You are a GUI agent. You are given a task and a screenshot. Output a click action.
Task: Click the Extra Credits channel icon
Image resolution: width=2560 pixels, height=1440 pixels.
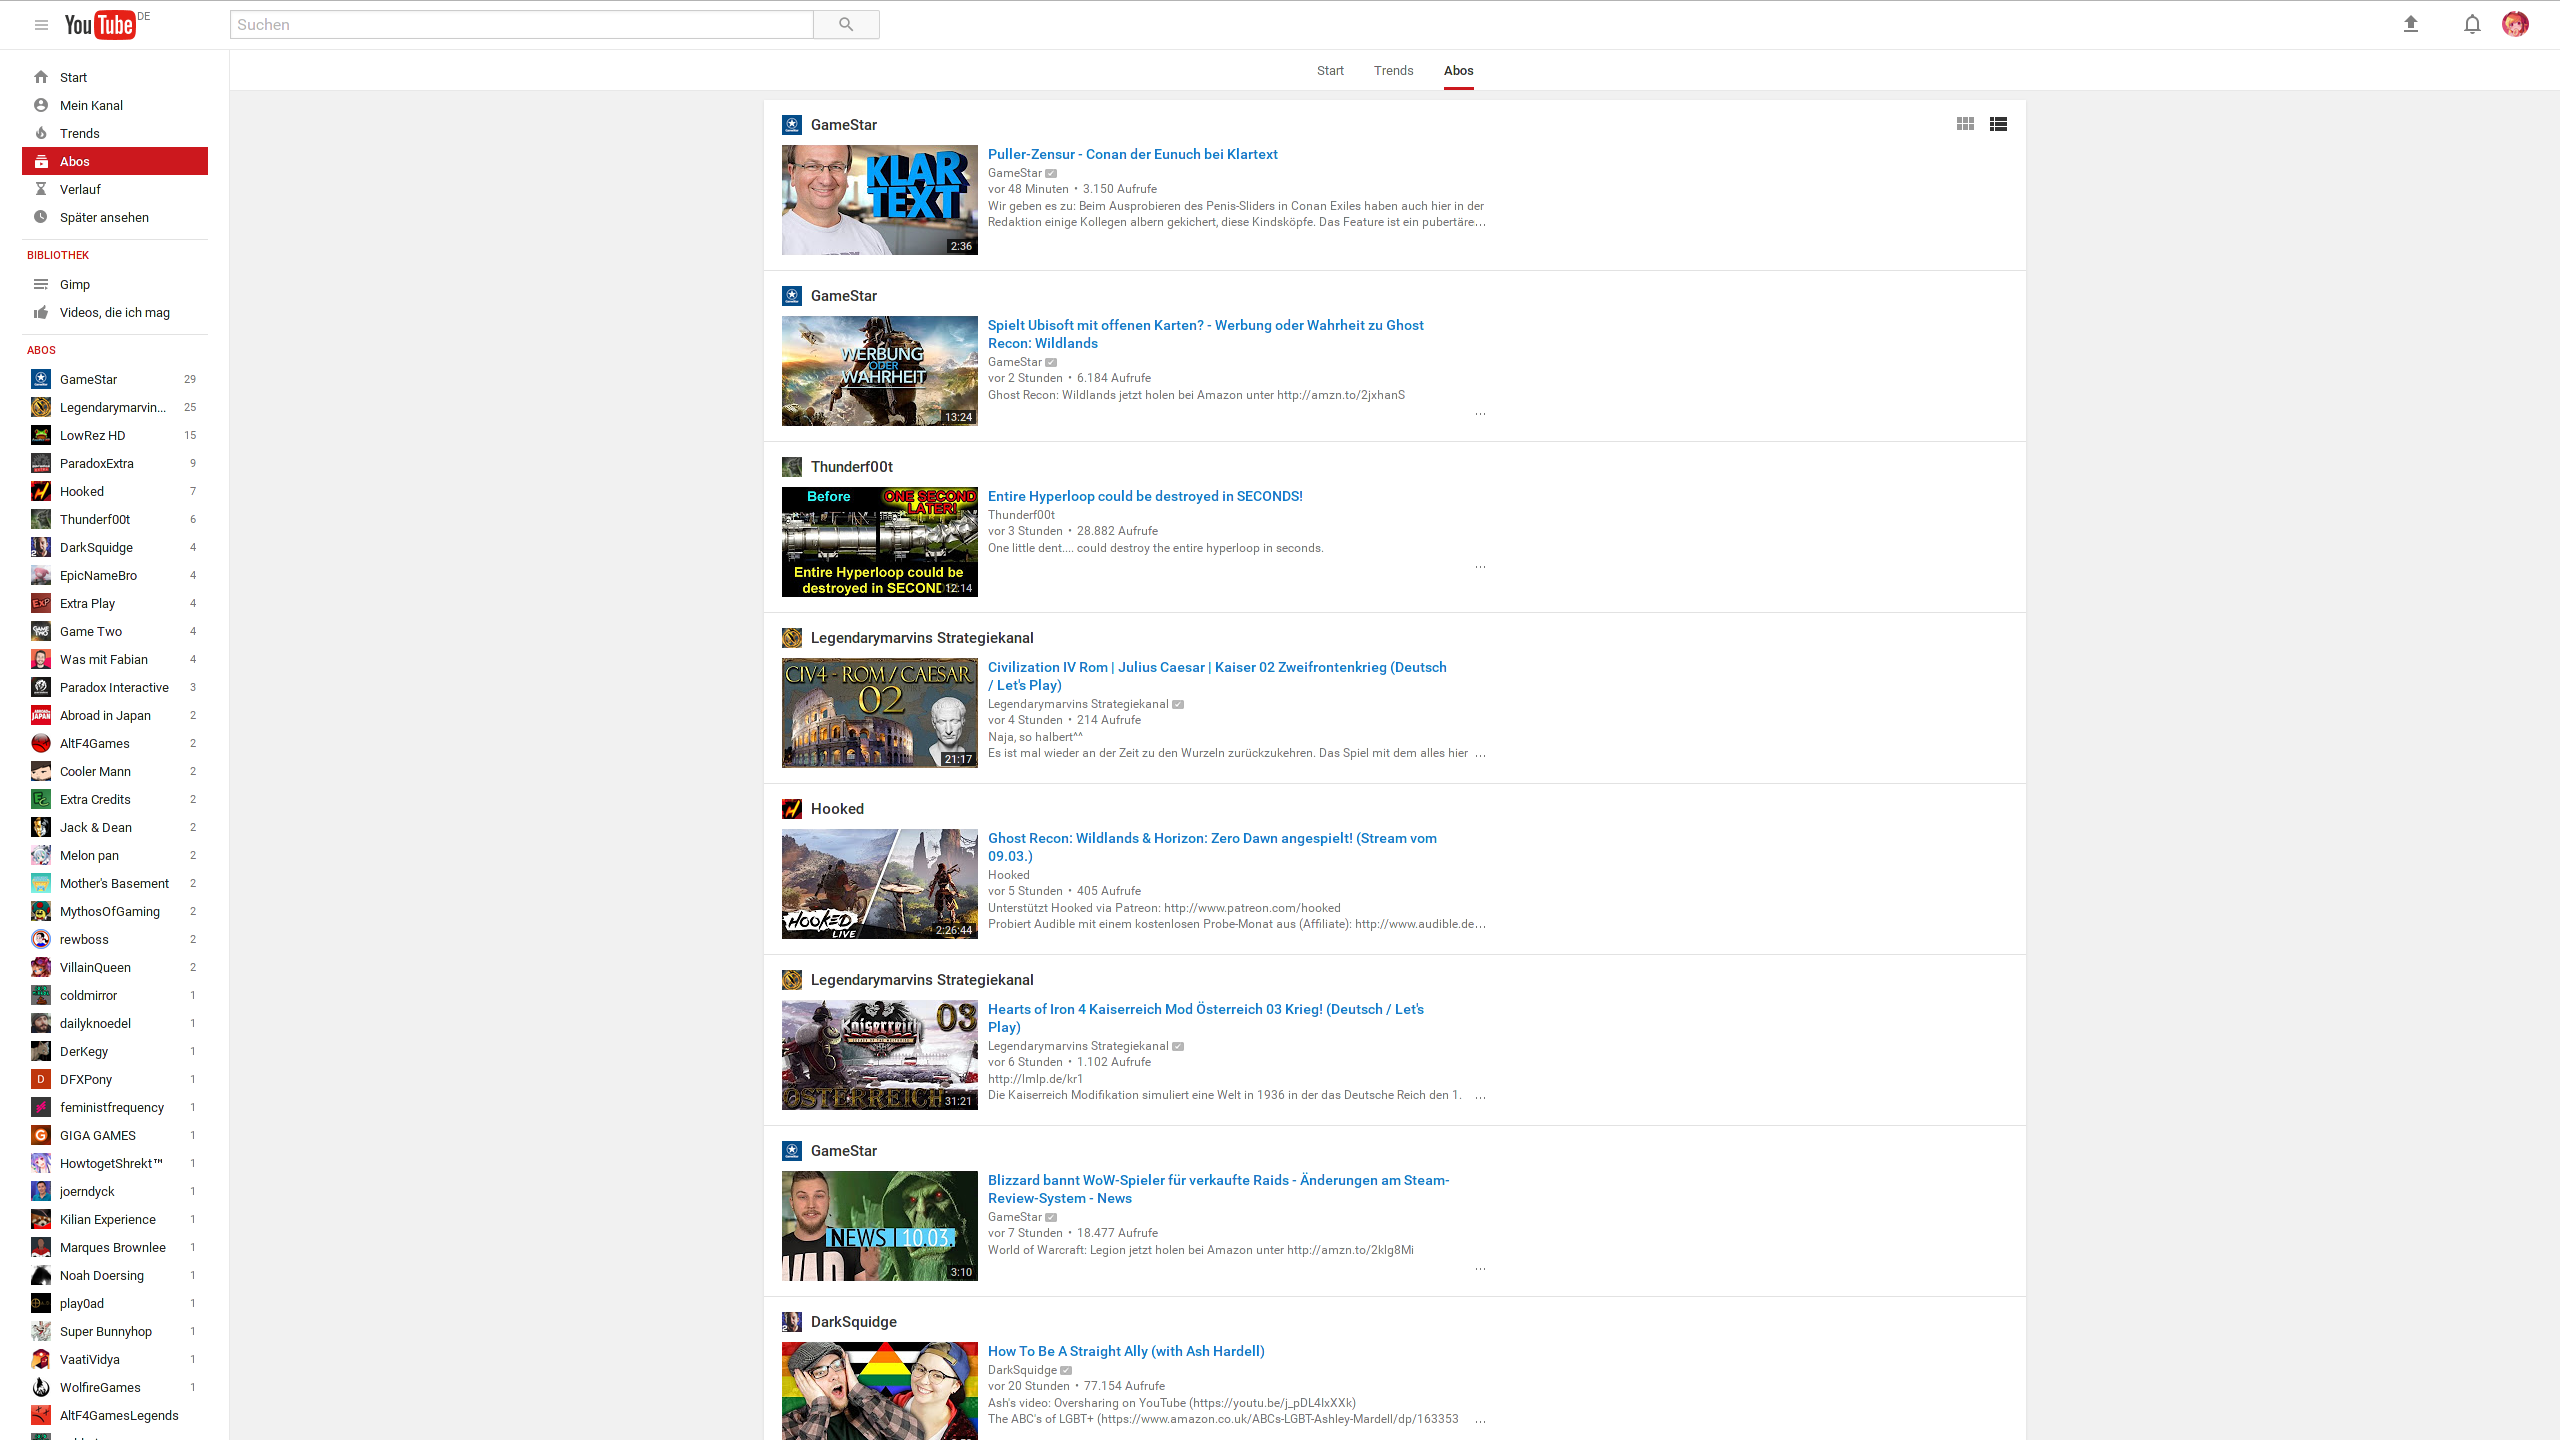(41, 799)
